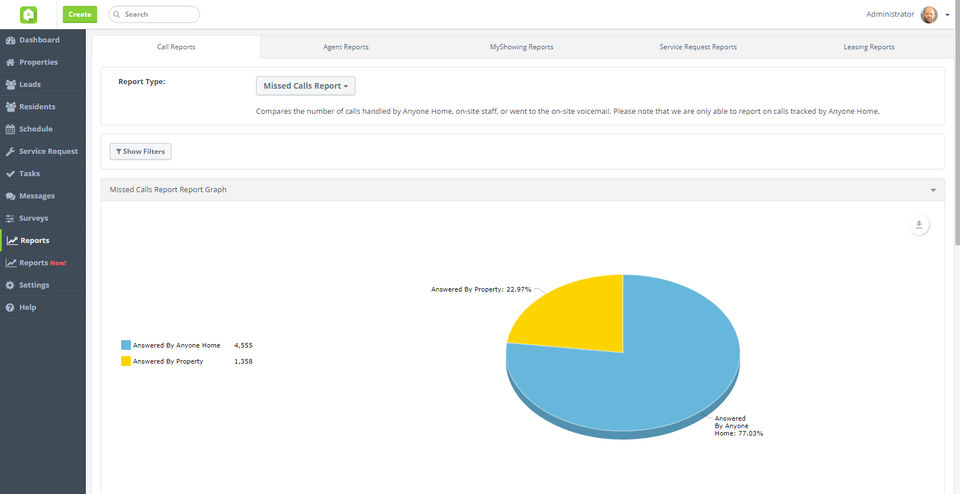Image resolution: width=960 pixels, height=494 pixels.
Task: Open the Missed Calls Report dropdown
Action: [x=306, y=86]
